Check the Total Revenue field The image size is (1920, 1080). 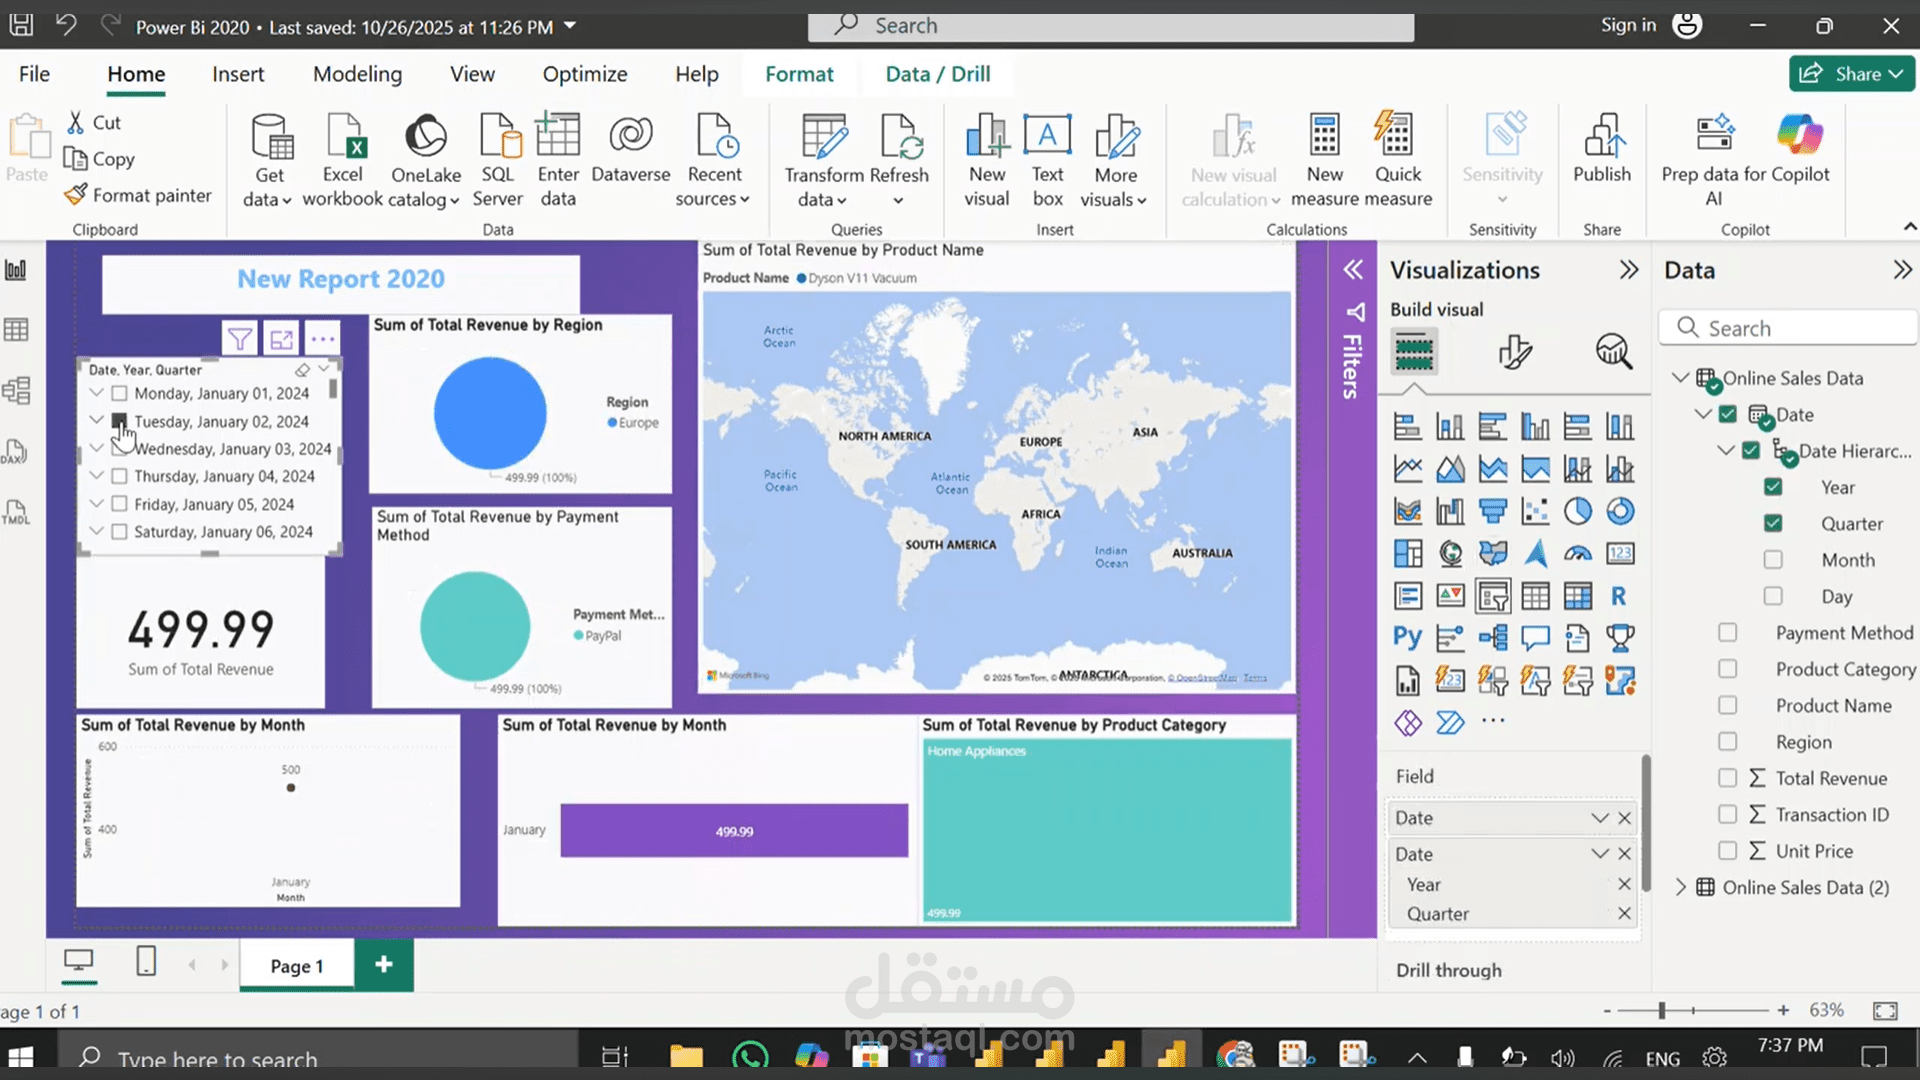(x=1727, y=778)
